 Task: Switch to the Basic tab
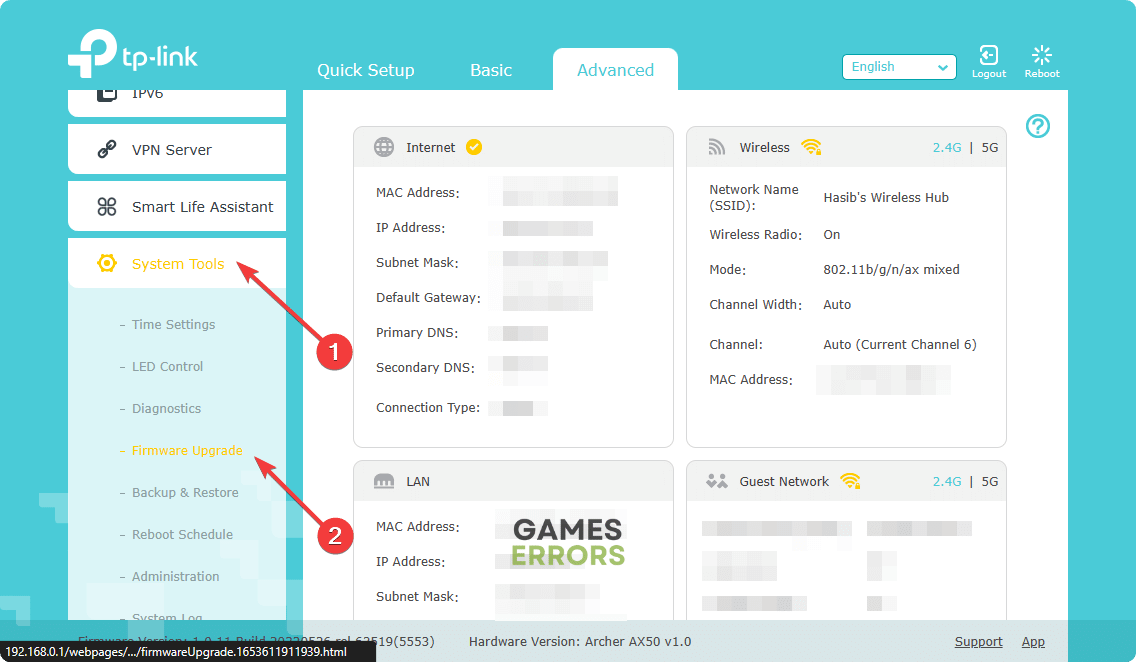491,70
